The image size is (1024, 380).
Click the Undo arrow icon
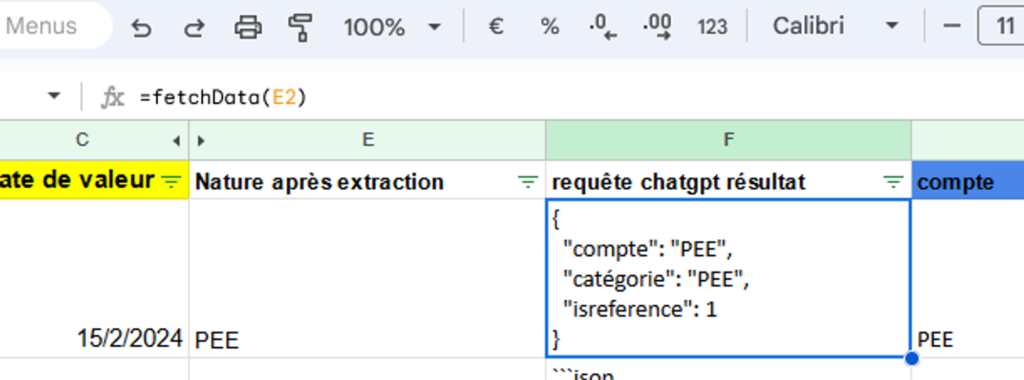(141, 27)
